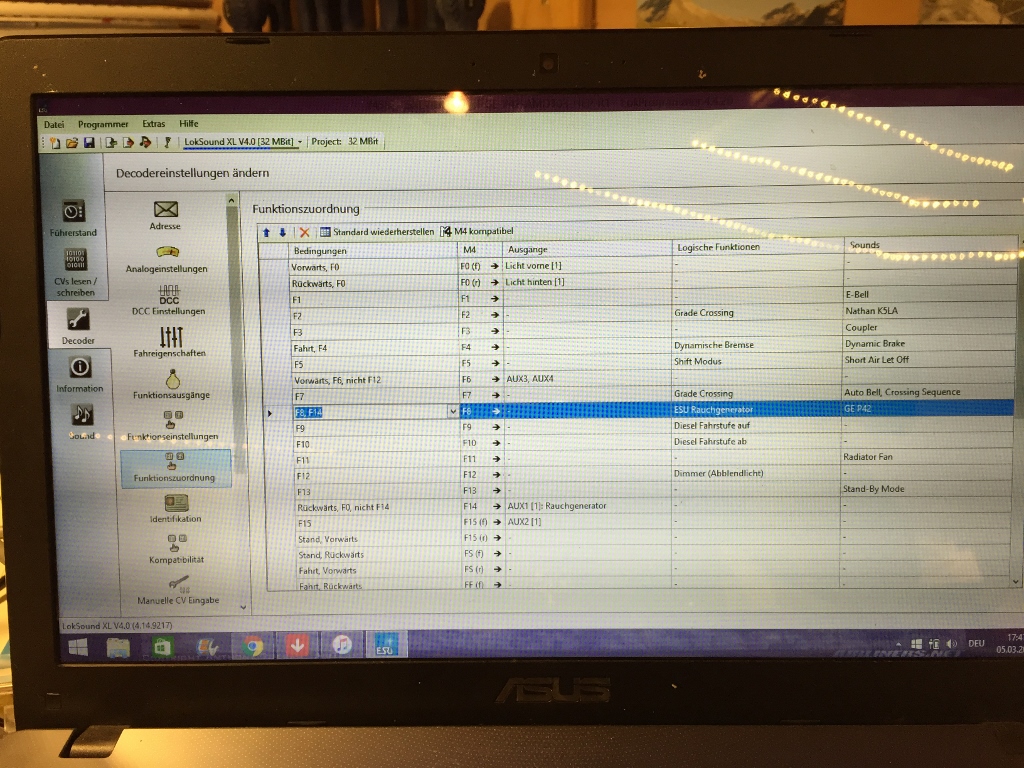Click the sidebar scroll up arrow
1024x768 pixels.
click(231, 201)
